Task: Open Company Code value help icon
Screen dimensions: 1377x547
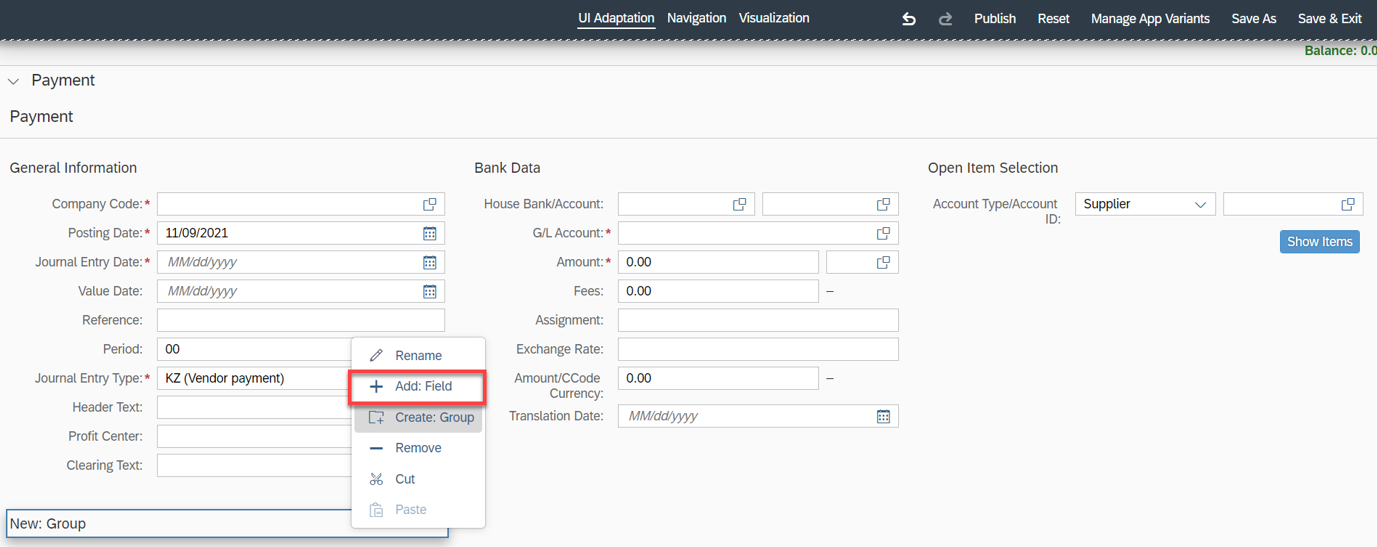Action: coord(430,204)
